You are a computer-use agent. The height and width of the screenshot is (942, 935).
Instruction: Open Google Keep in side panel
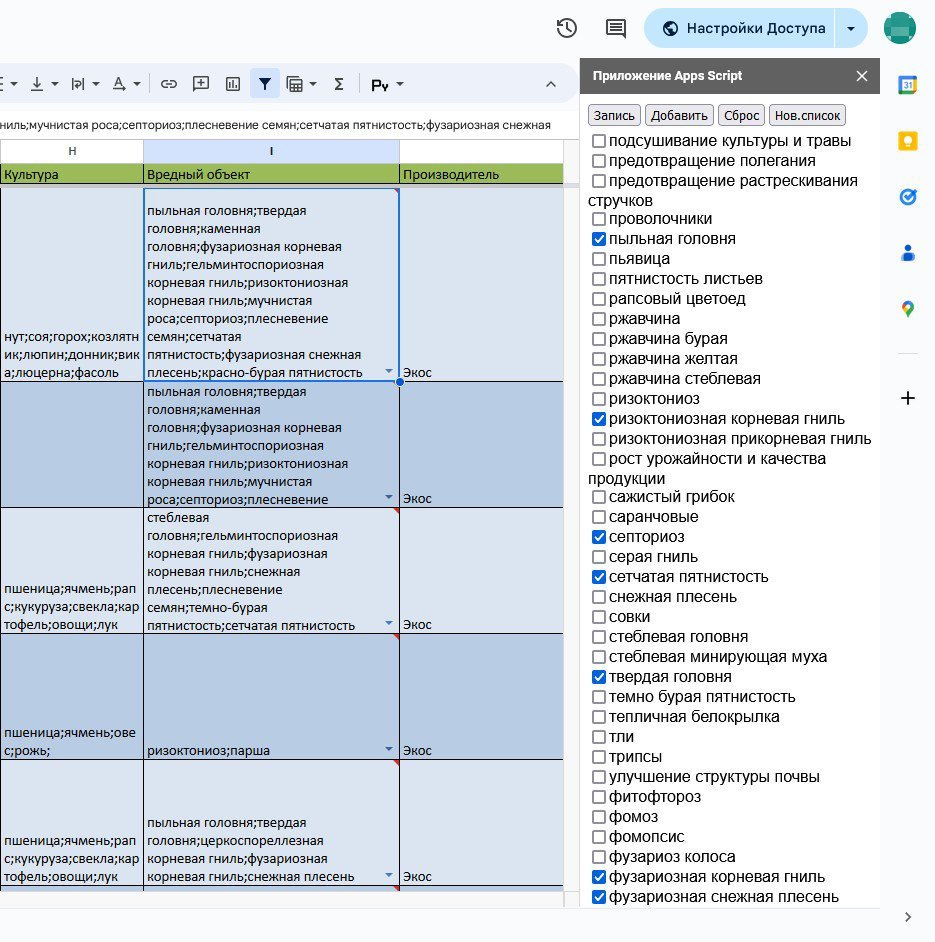pyautogui.click(x=907, y=141)
